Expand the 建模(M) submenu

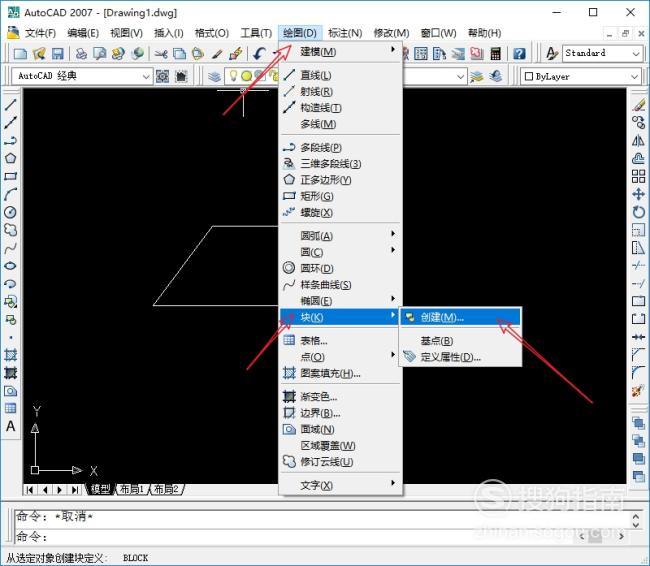tap(341, 52)
